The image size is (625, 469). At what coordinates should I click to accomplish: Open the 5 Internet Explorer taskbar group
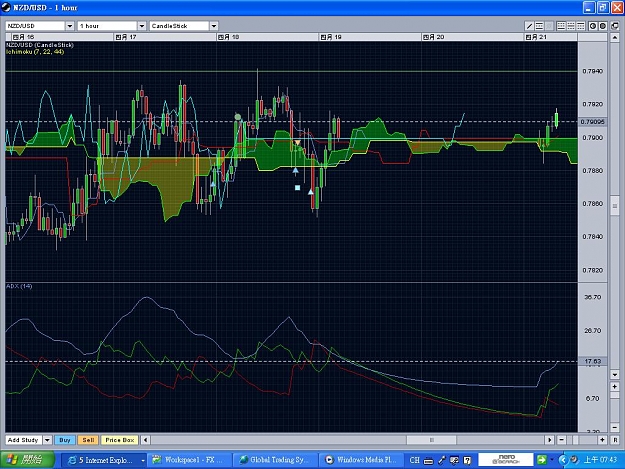(x=104, y=460)
